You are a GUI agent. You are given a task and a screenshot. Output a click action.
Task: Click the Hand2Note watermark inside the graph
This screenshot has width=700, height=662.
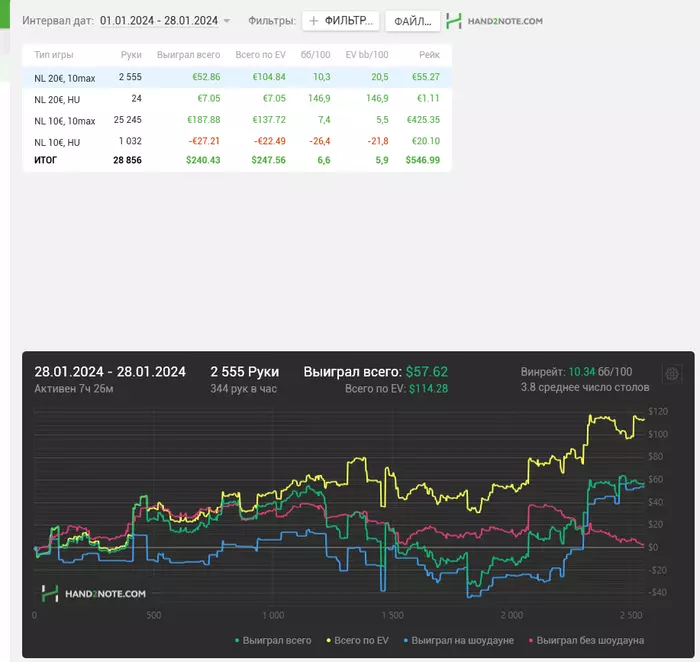94,593
